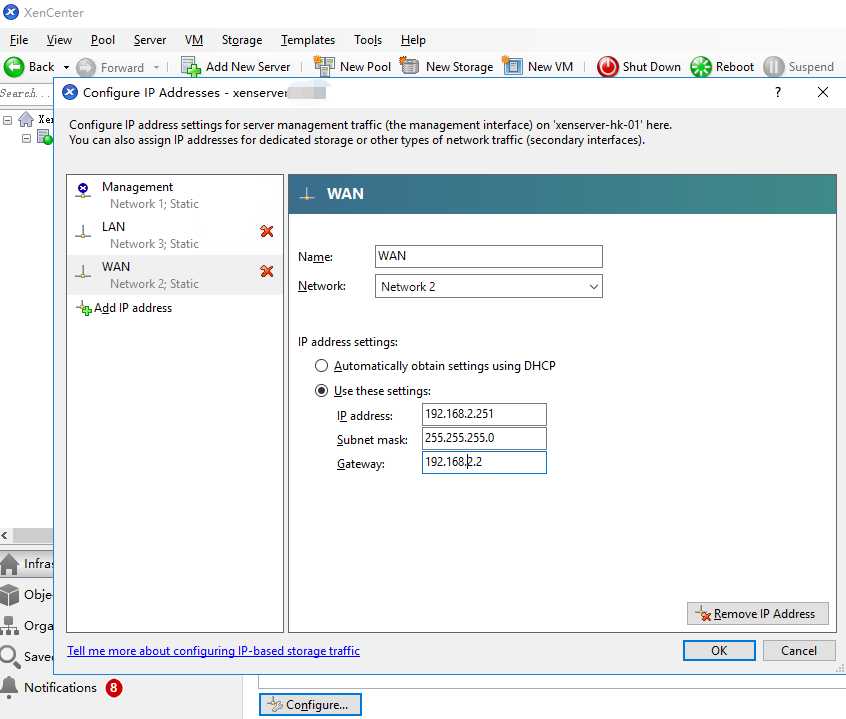Open the Help menu

[413, 40]
